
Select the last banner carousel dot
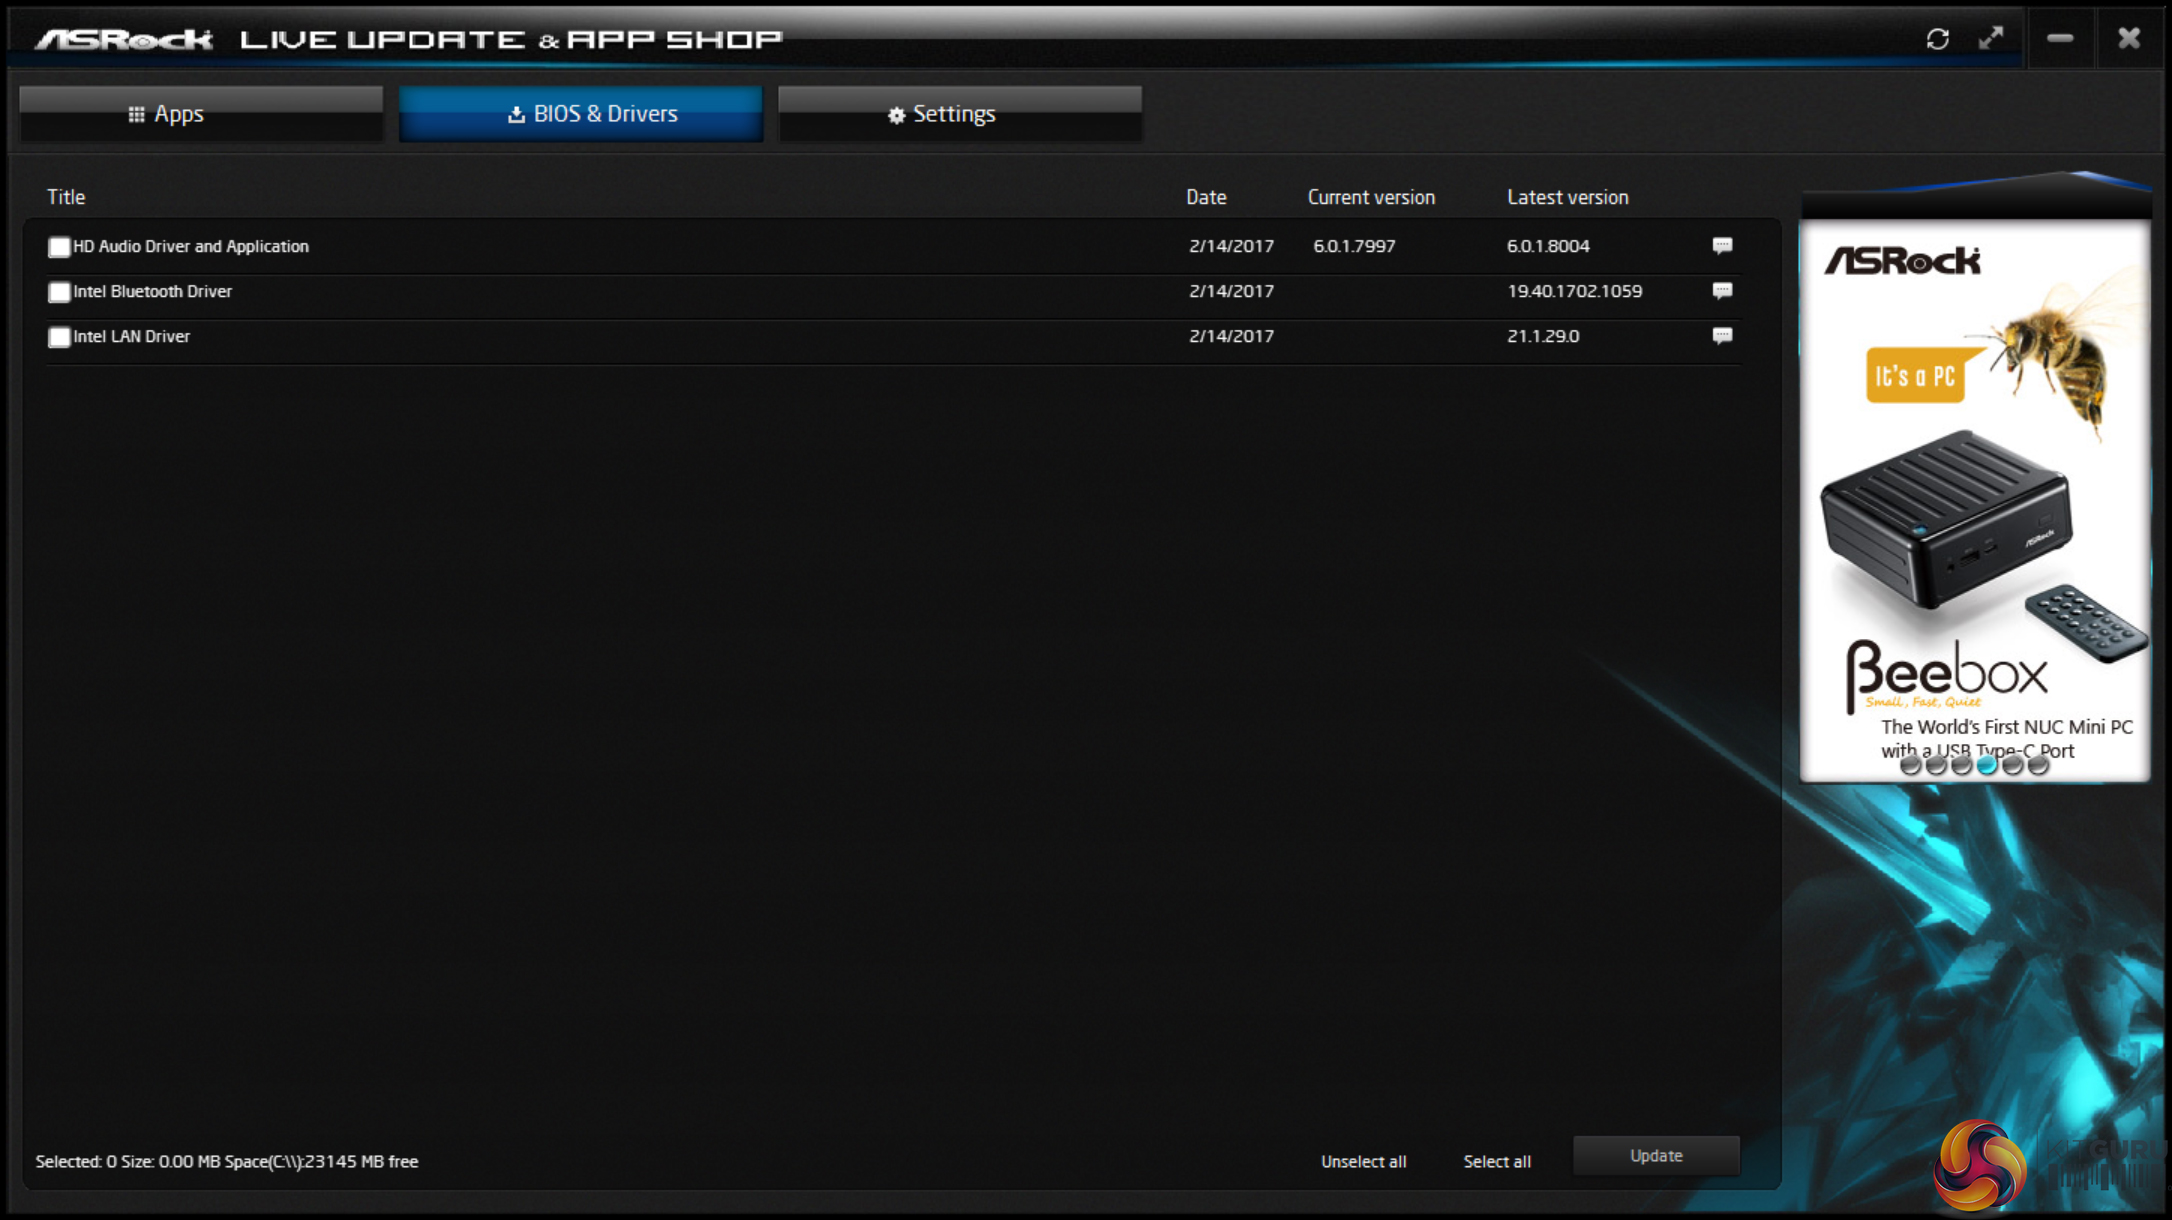[x=2038, y=766]
